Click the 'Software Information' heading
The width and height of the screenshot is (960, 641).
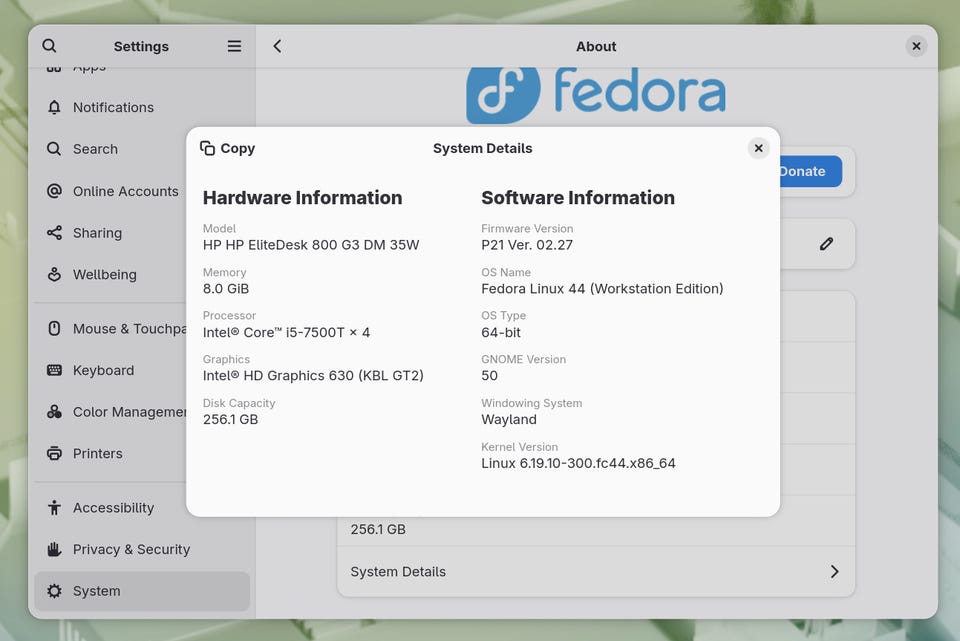coord(578,198)
